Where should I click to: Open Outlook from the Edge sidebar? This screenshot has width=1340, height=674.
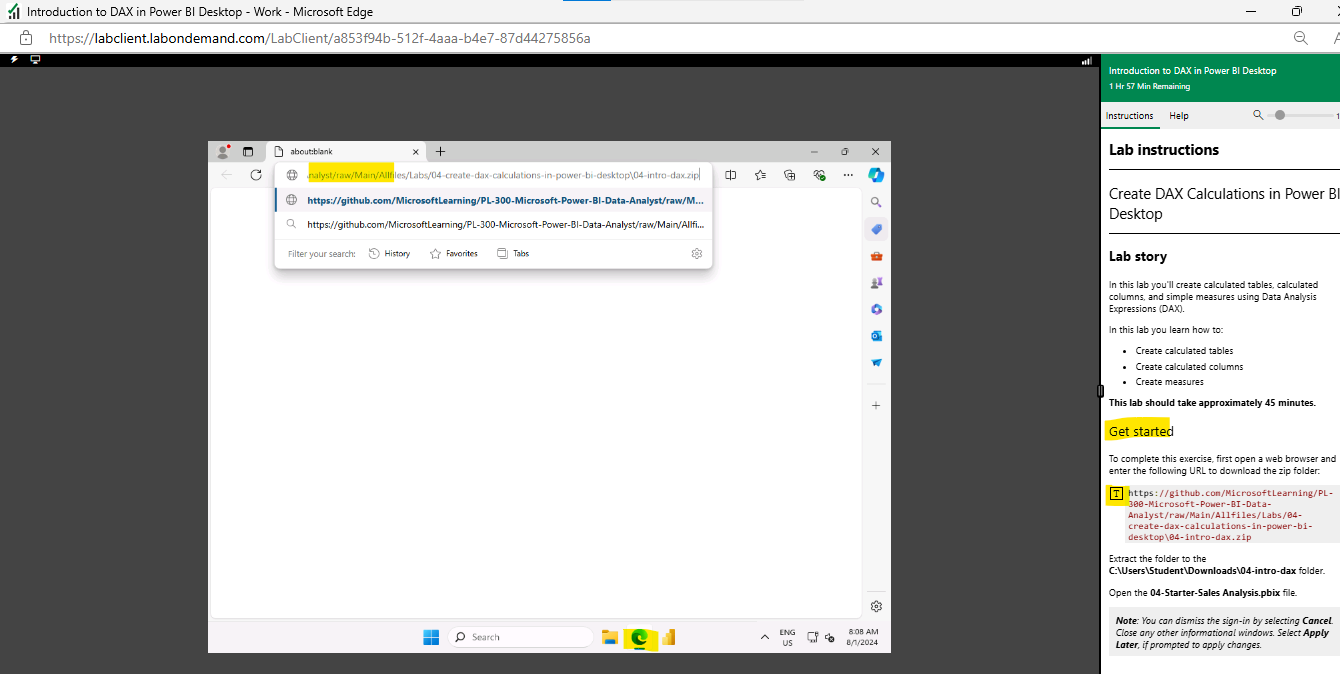click(x=876, y=336)
